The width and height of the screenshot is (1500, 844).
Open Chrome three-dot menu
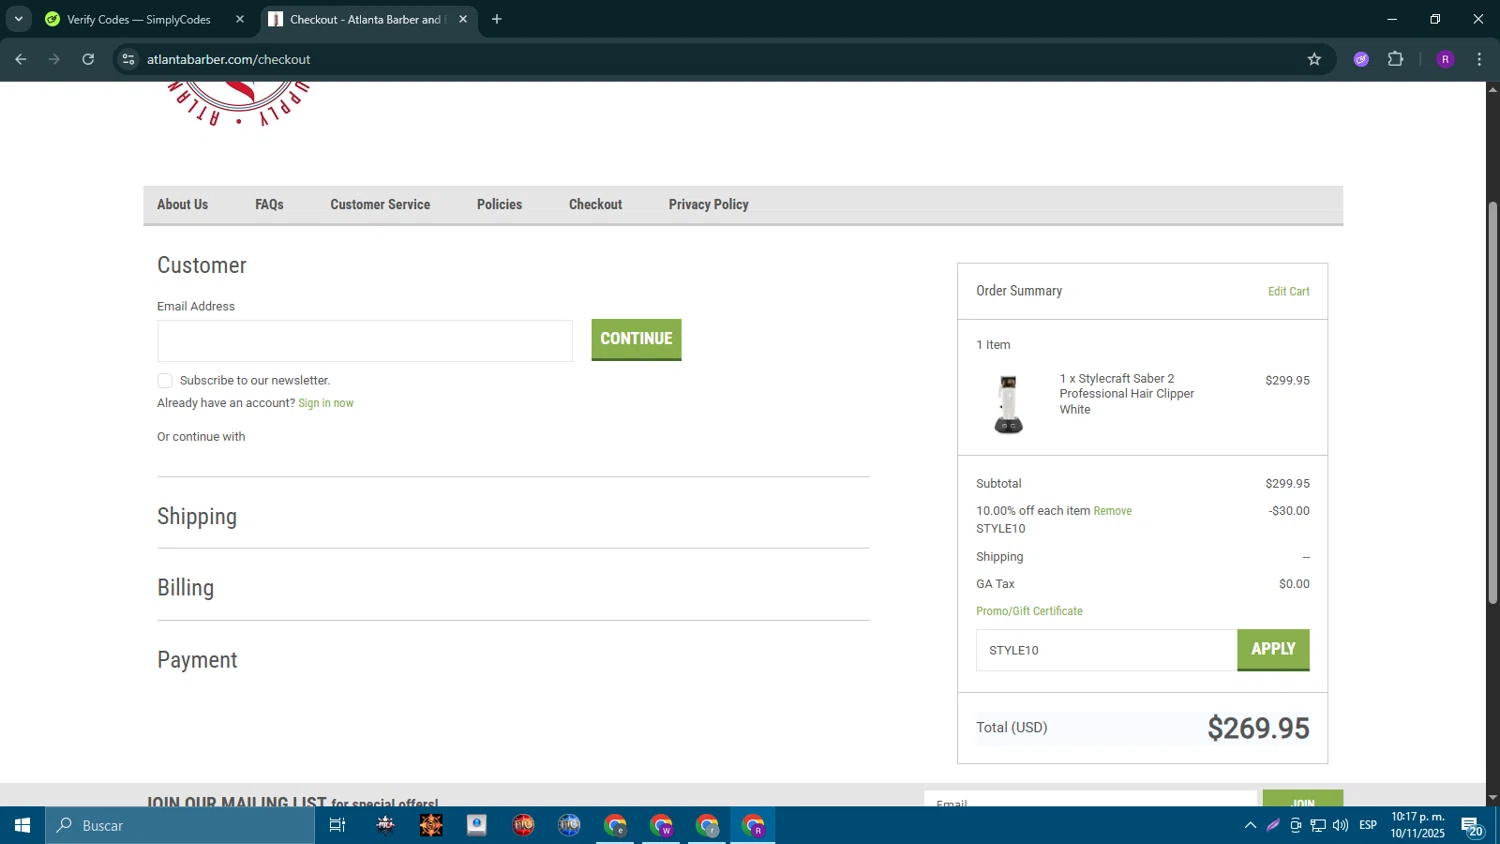(x=1479, y=59)
